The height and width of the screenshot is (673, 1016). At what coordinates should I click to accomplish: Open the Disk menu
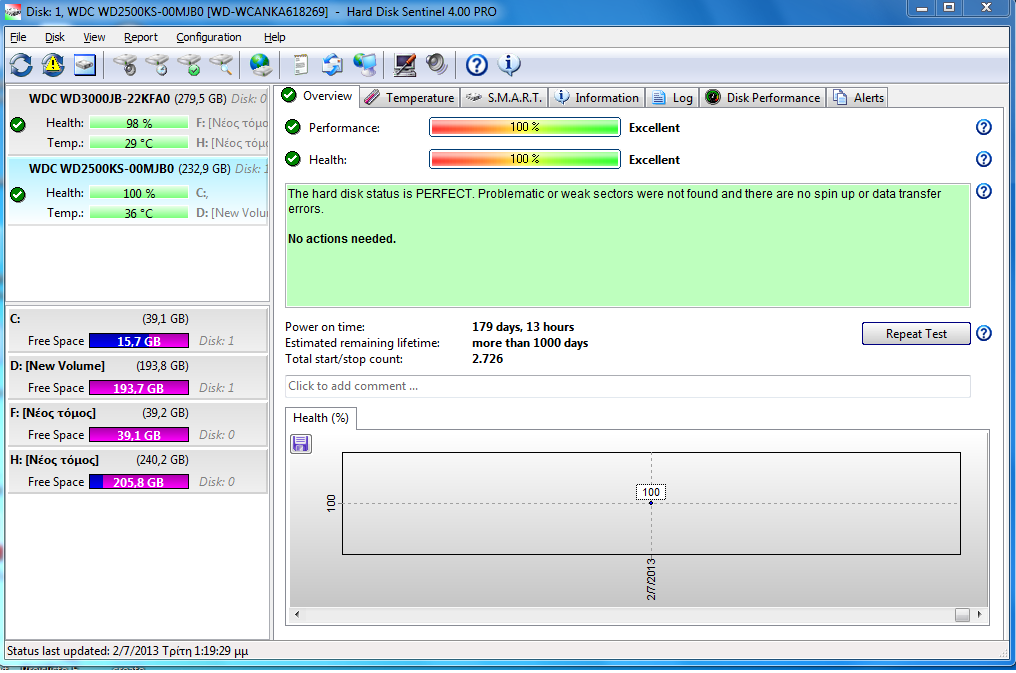[x=54, y=37]
